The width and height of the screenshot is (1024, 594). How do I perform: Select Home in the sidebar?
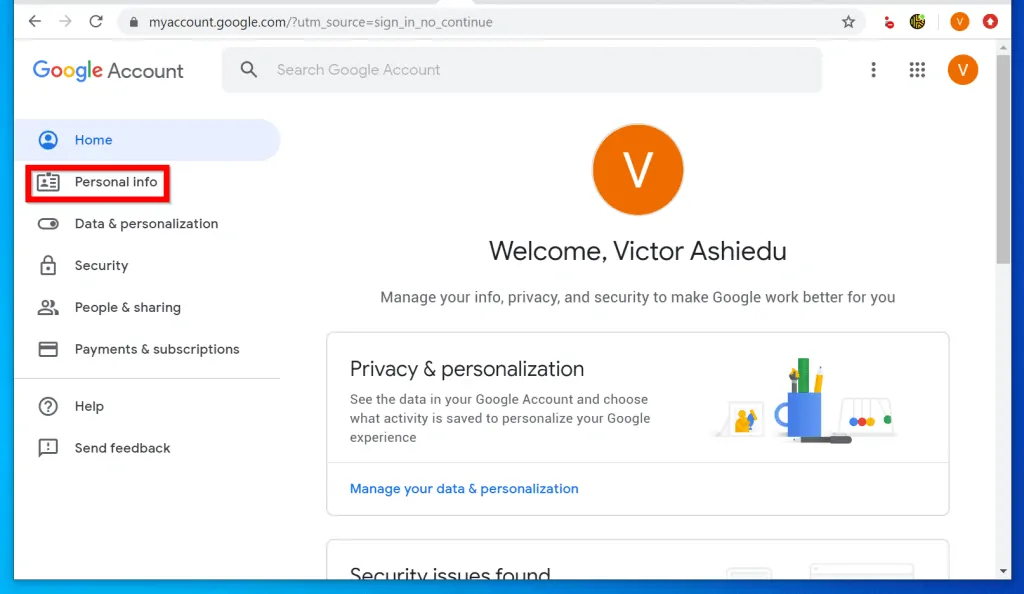(148, 140)
